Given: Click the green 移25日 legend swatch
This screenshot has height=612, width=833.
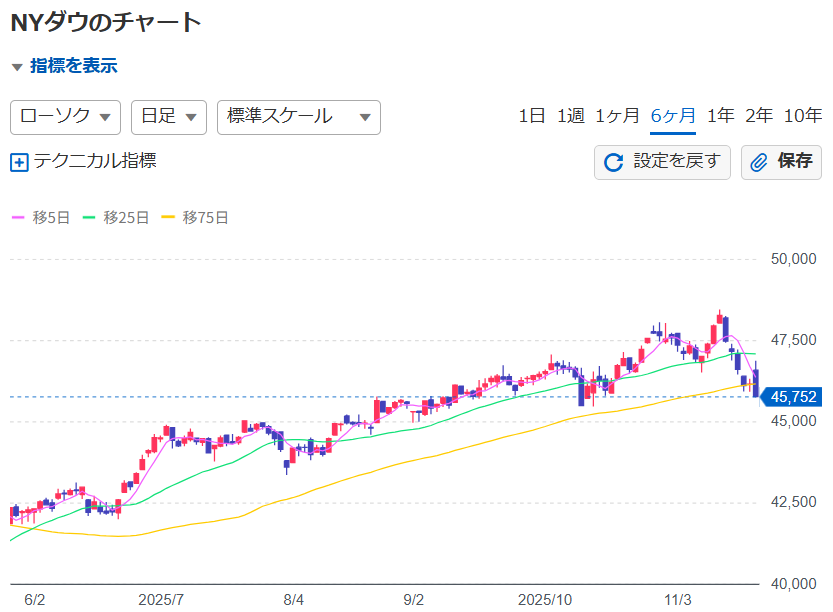Looking at the screenshot, I should pos(88,217).
